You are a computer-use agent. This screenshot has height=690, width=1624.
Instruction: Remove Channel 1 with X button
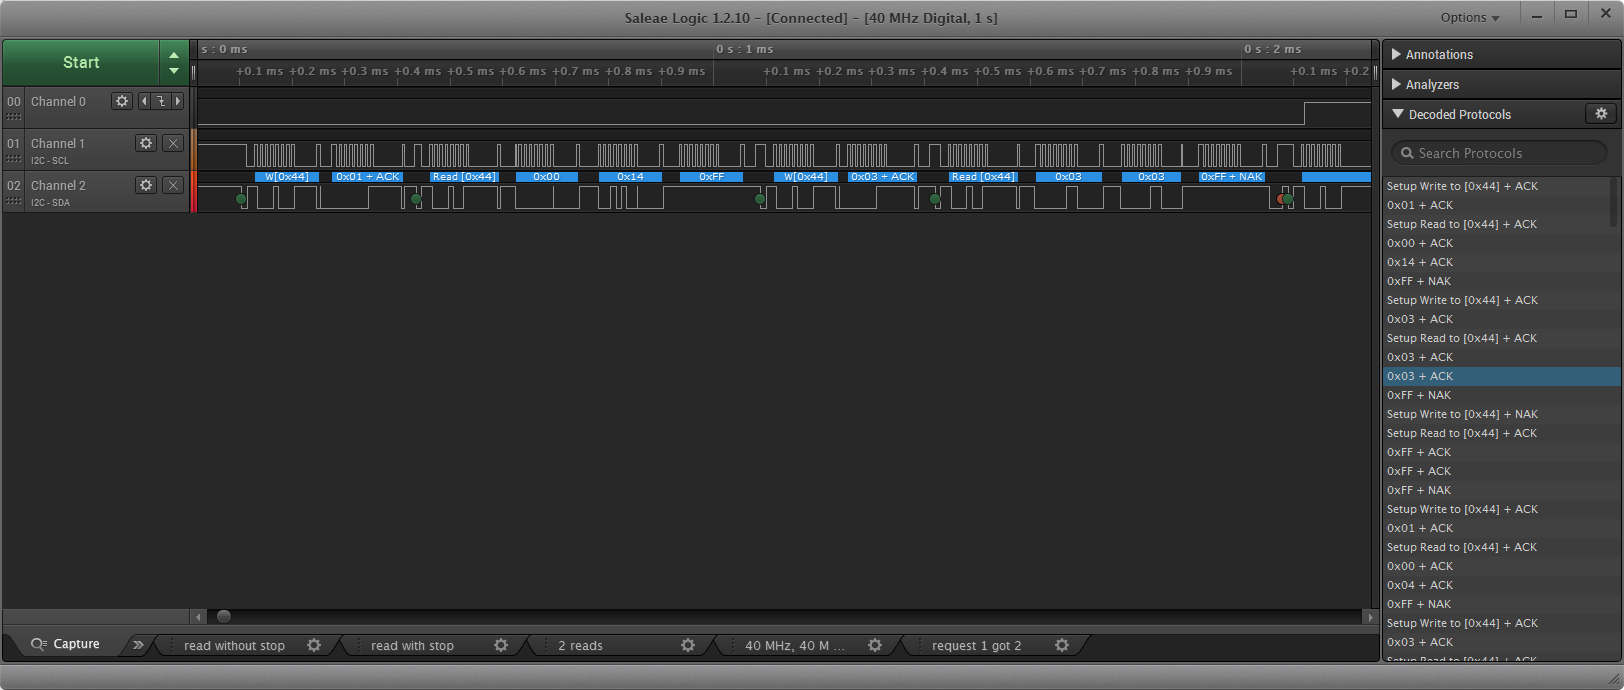[x=173, y=143]
